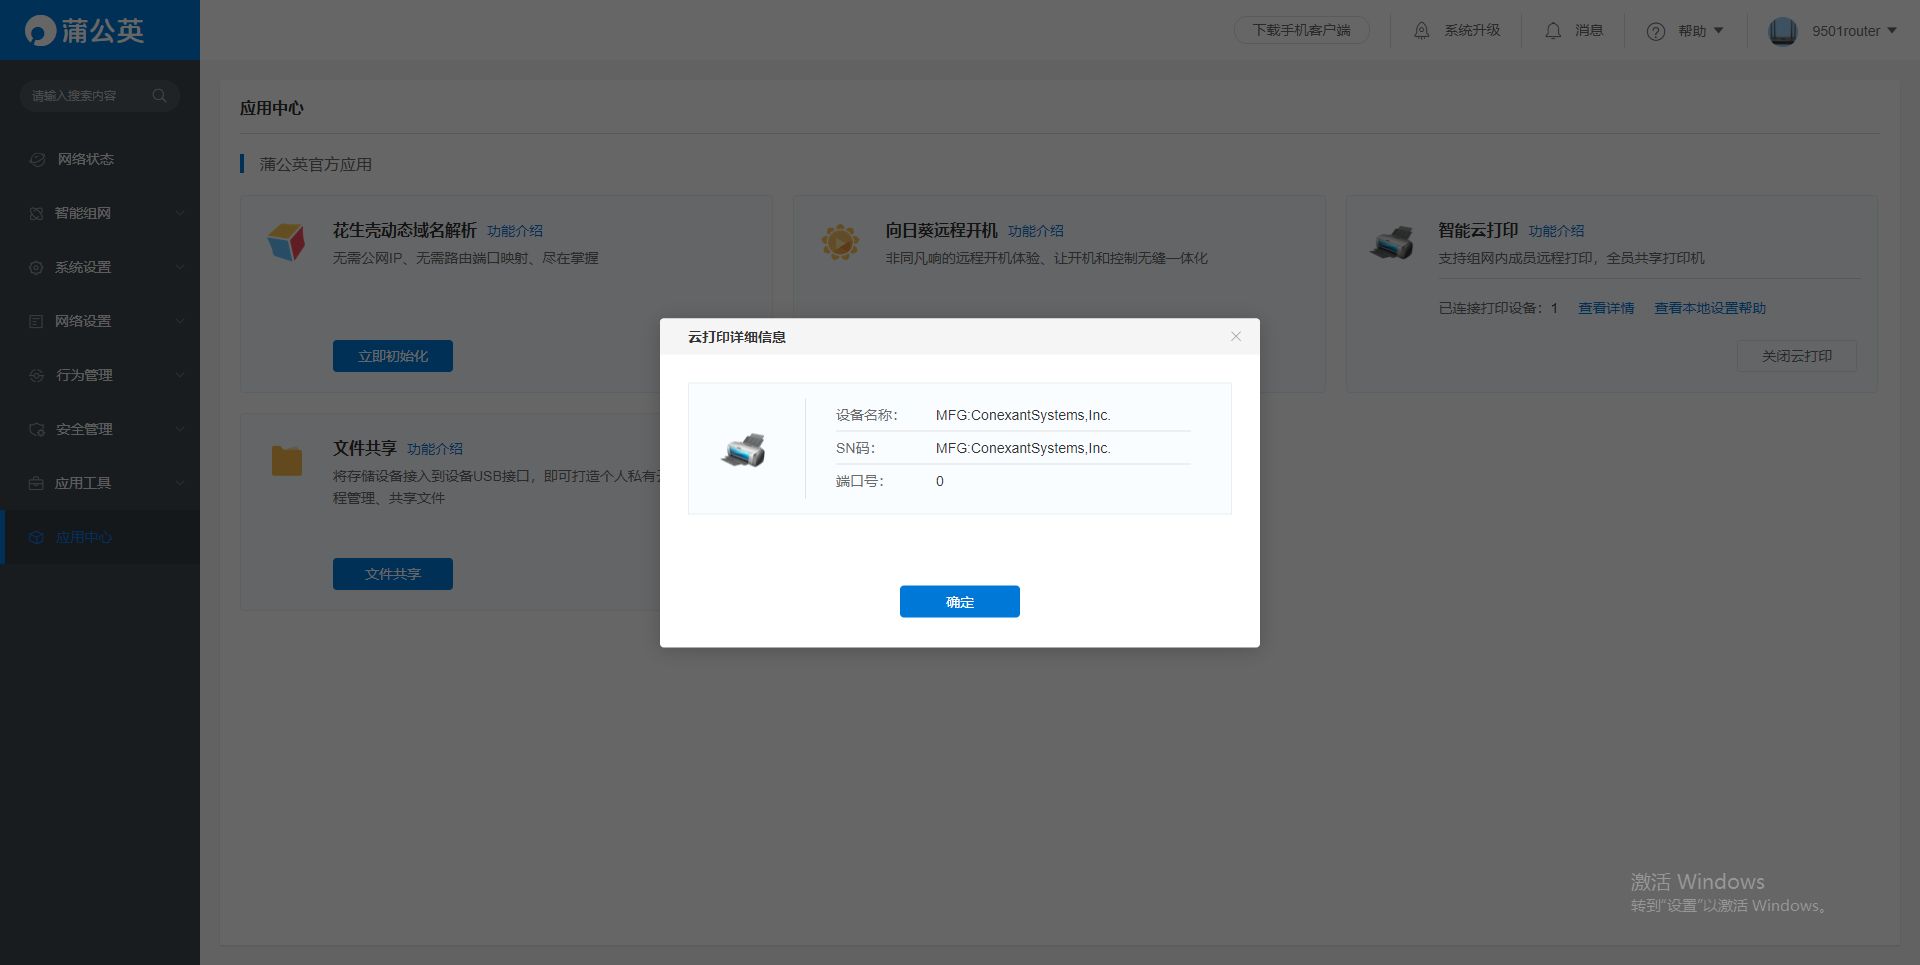The image size is (1920, 965).
Task: Select 网络状态 in the sidebar
Action: coord(85,159)
